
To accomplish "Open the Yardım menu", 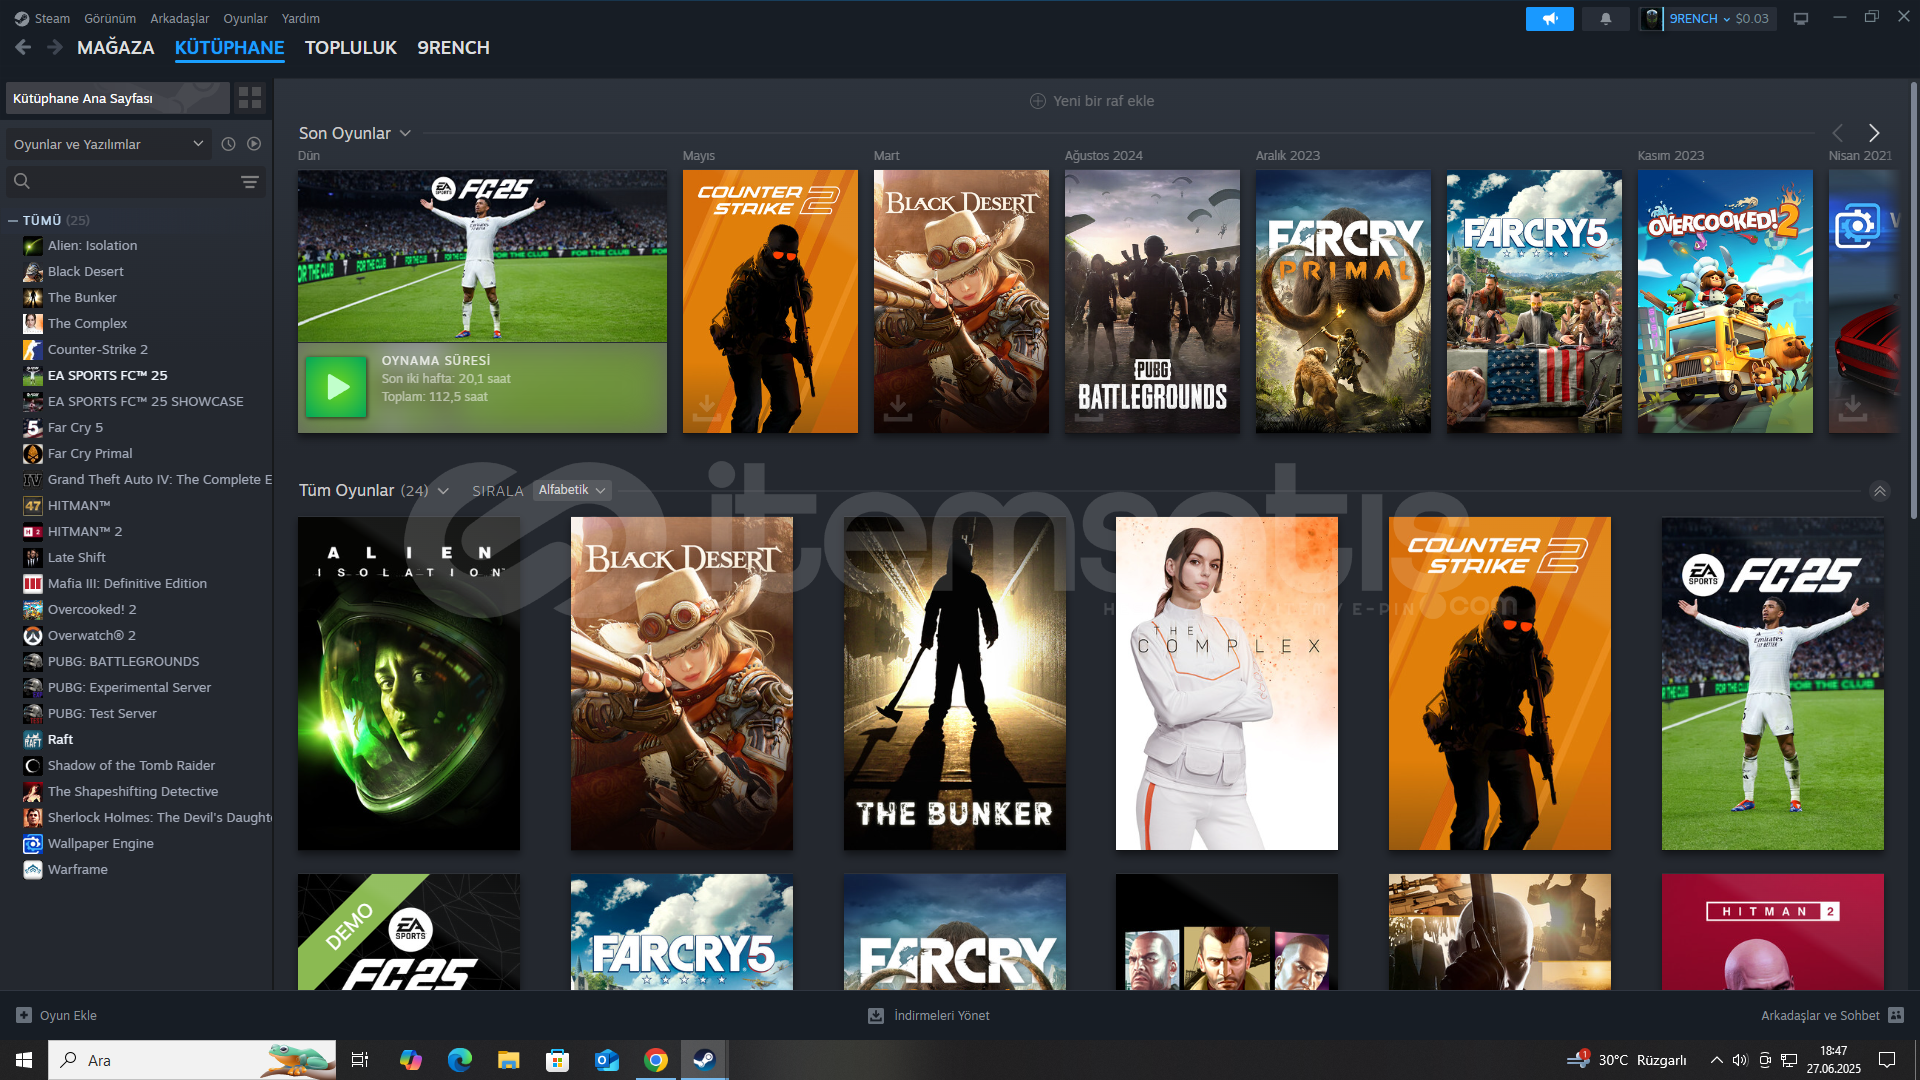I will coord(301,18).
